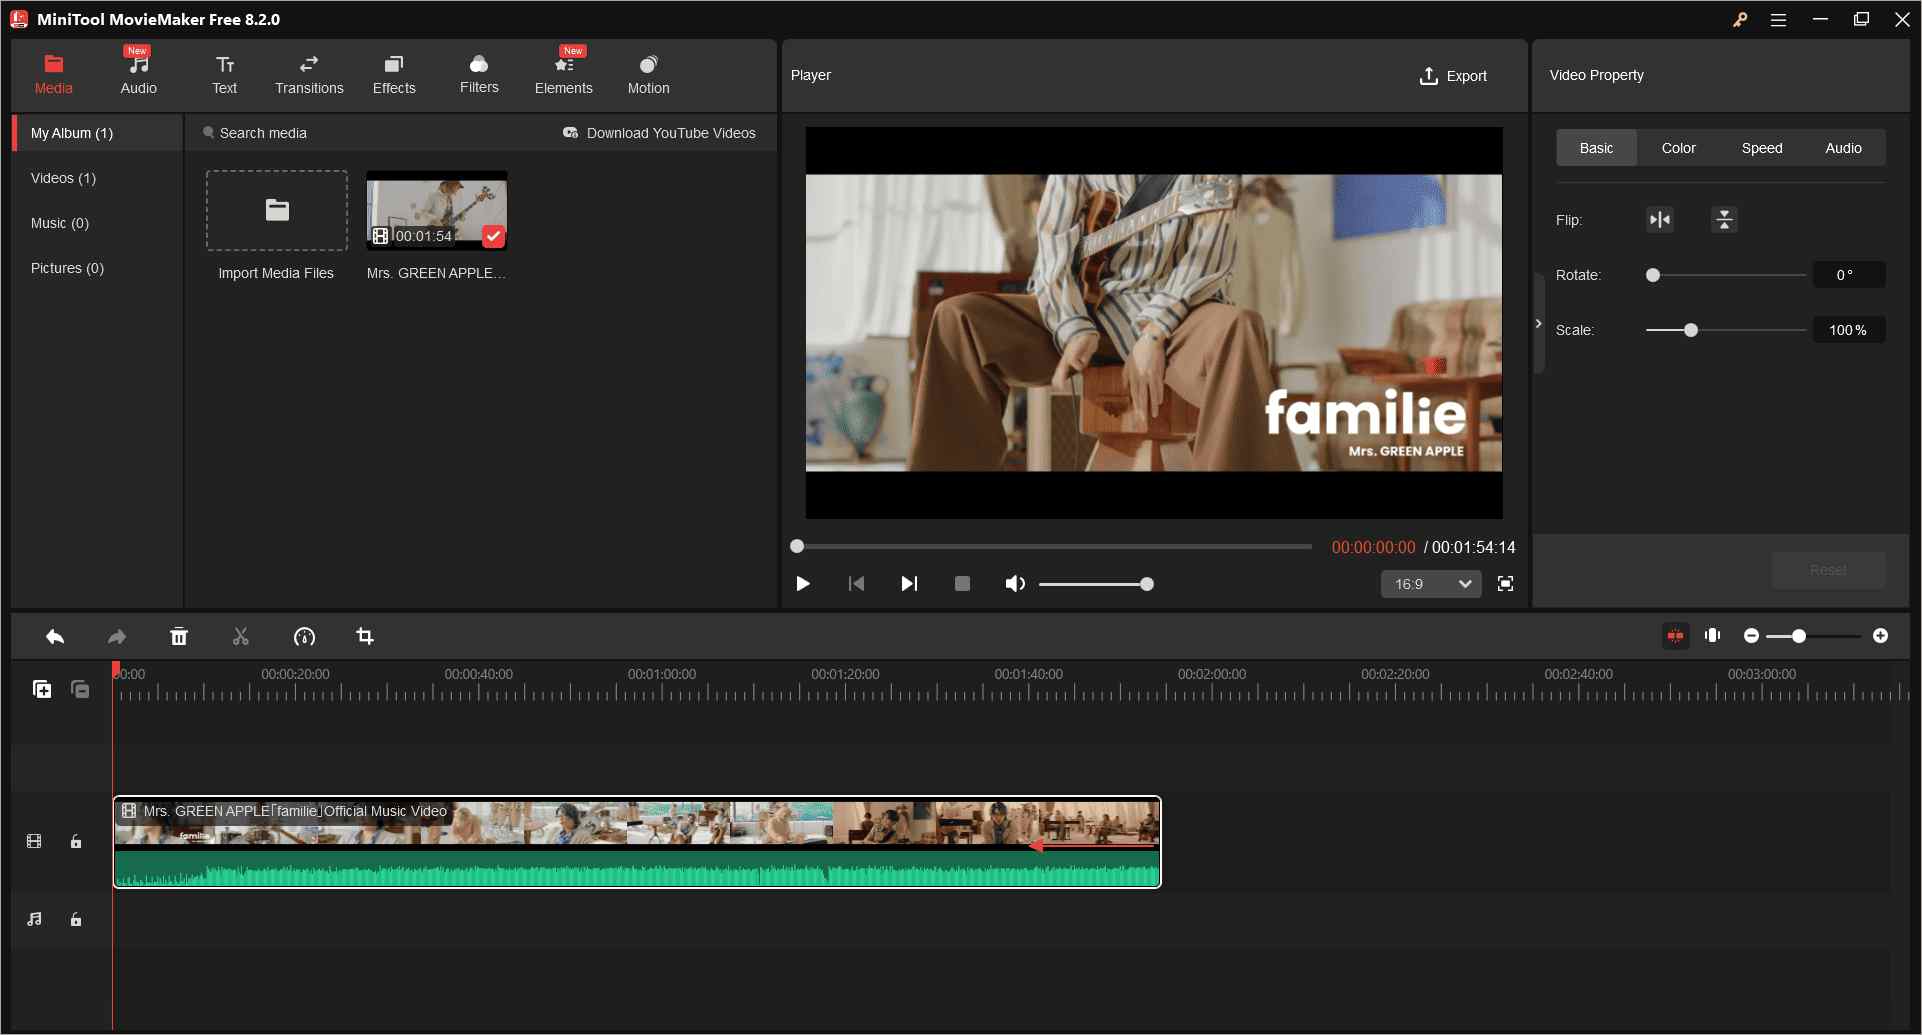The width and height of the screenshot is (1922, 1035).
Task: Open the speed control icon
Action: pos(304,637)
